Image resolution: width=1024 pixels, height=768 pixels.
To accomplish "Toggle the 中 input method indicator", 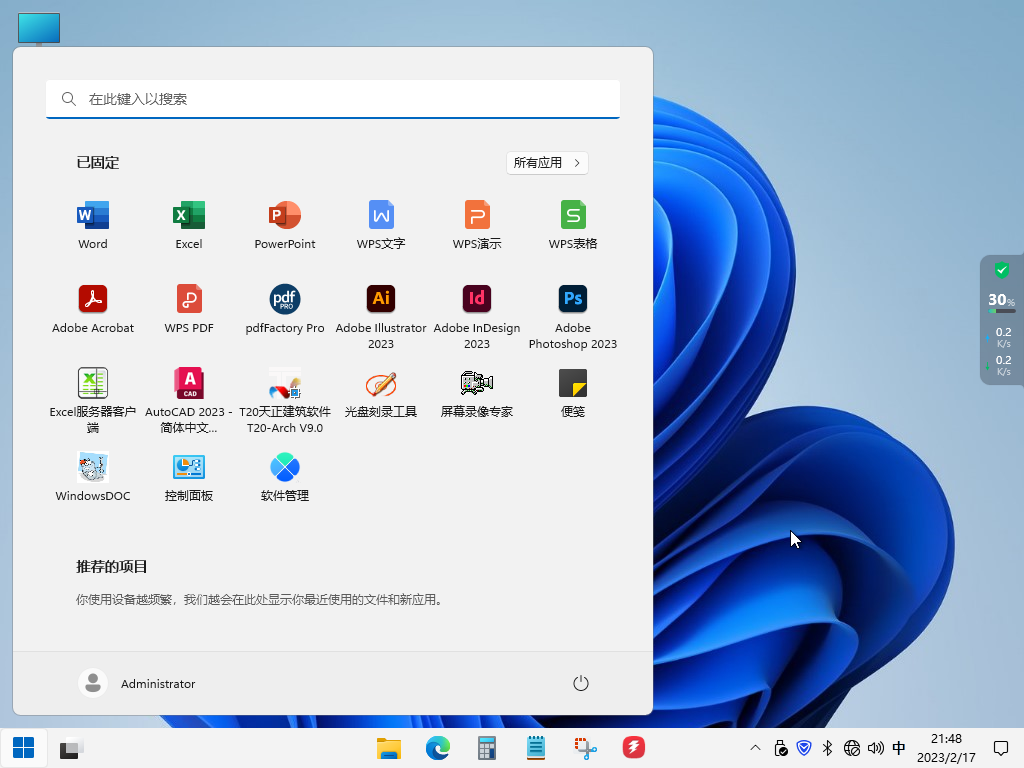I will [x=899, y=748].
